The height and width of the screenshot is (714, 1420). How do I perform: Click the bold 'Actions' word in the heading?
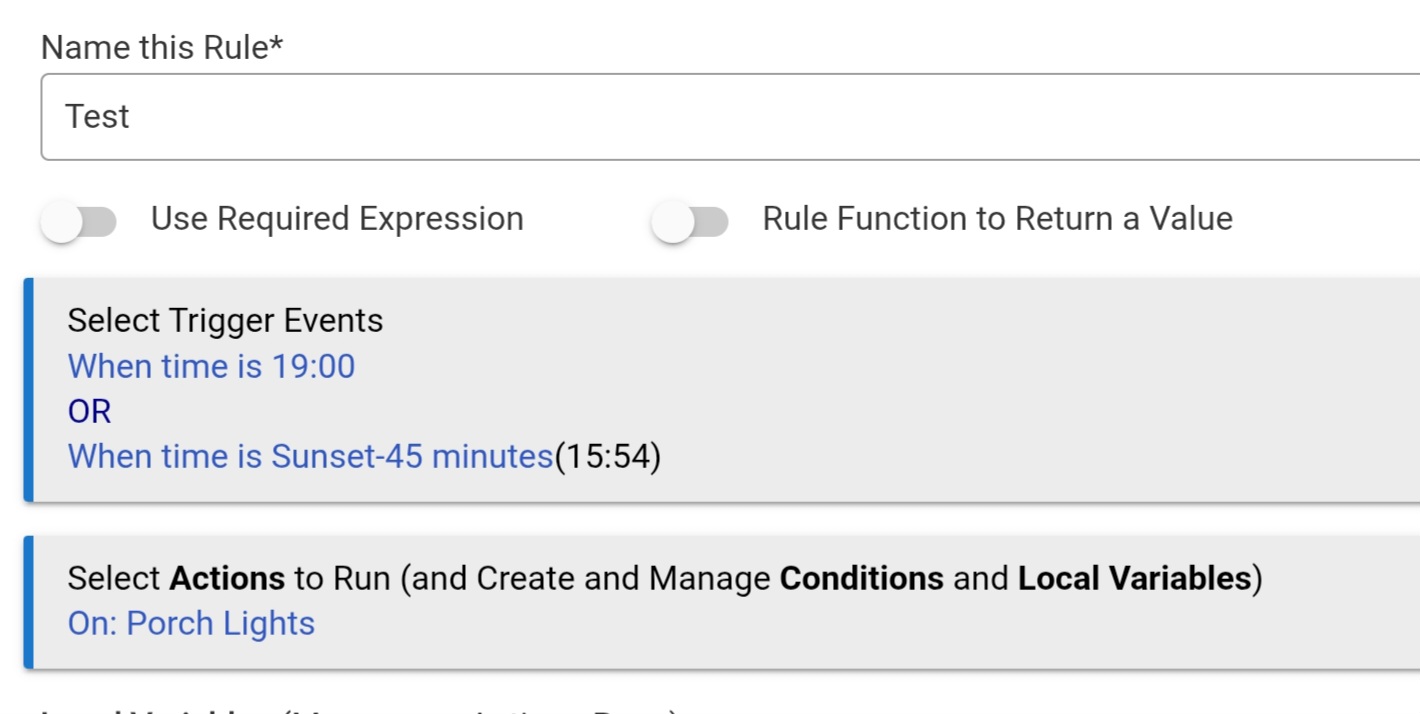tap(227, 579)
